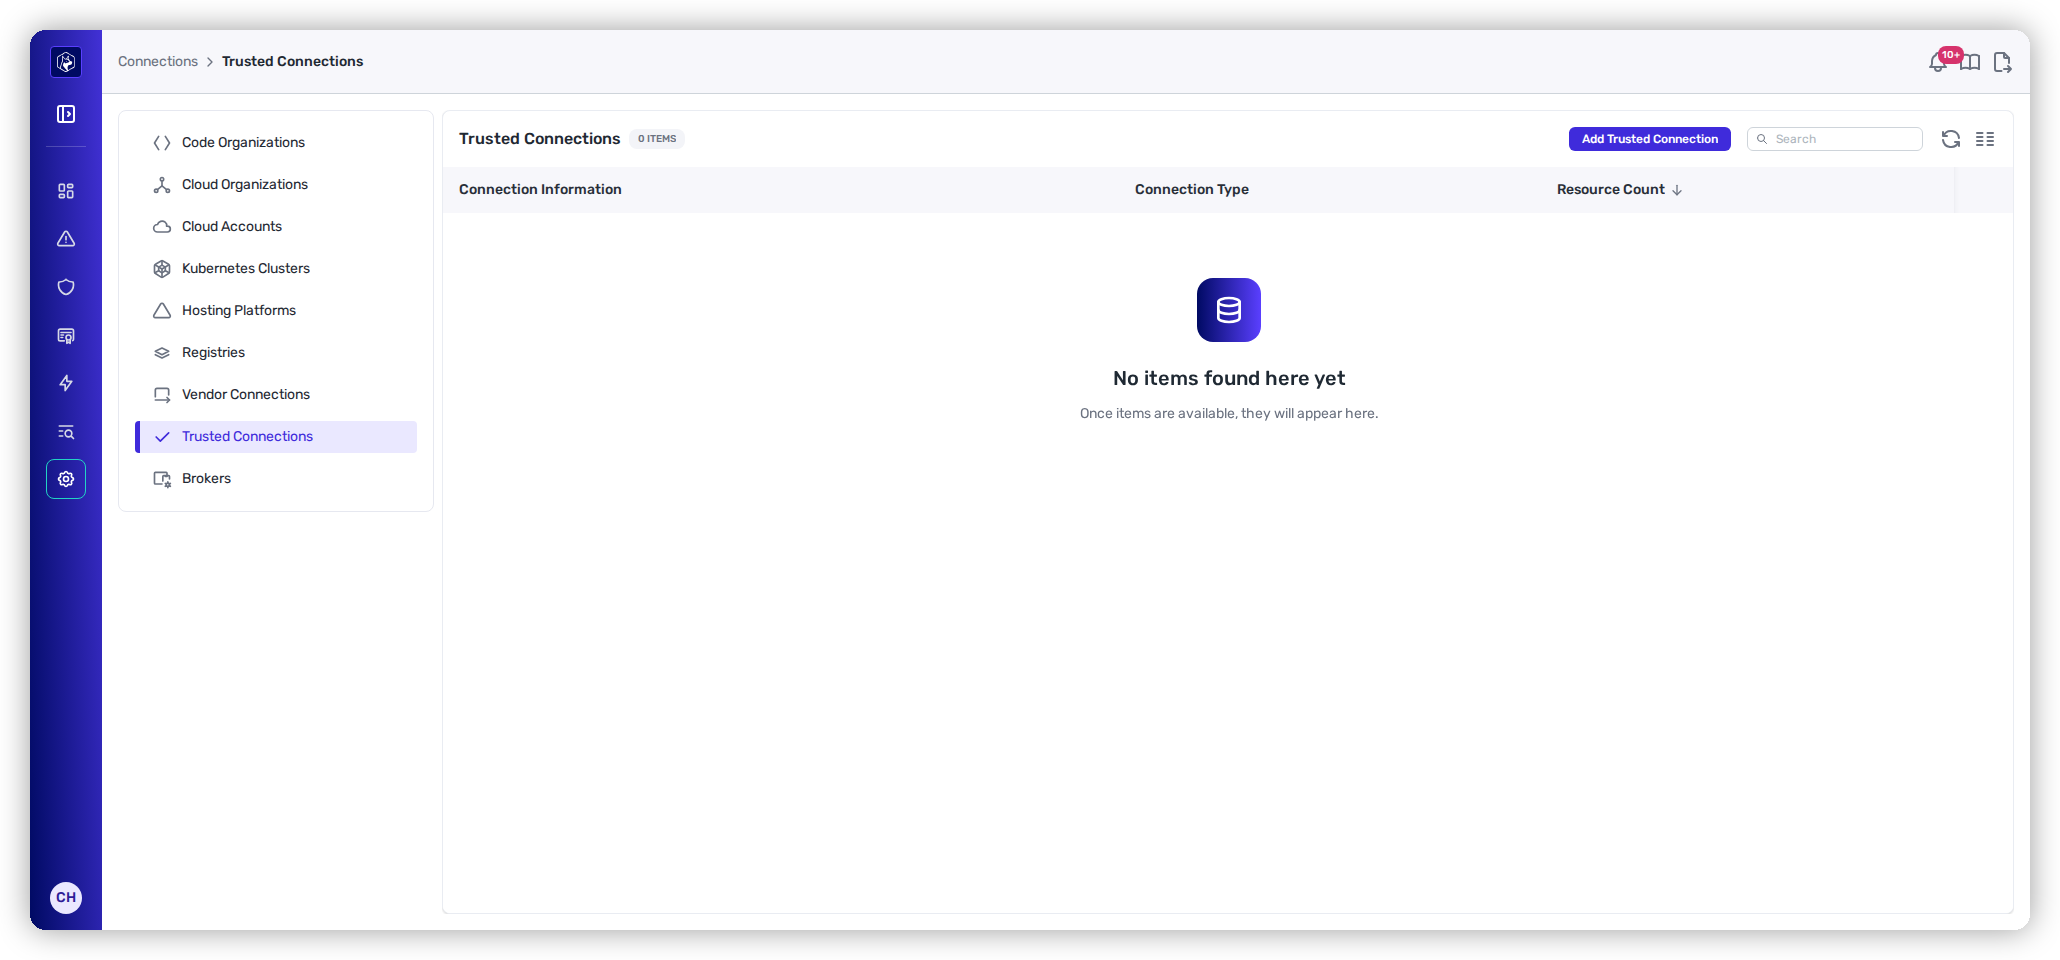Click the app logo icon at top of sidebar
This screenshot has height=960, width=2060.
point(66,62)
